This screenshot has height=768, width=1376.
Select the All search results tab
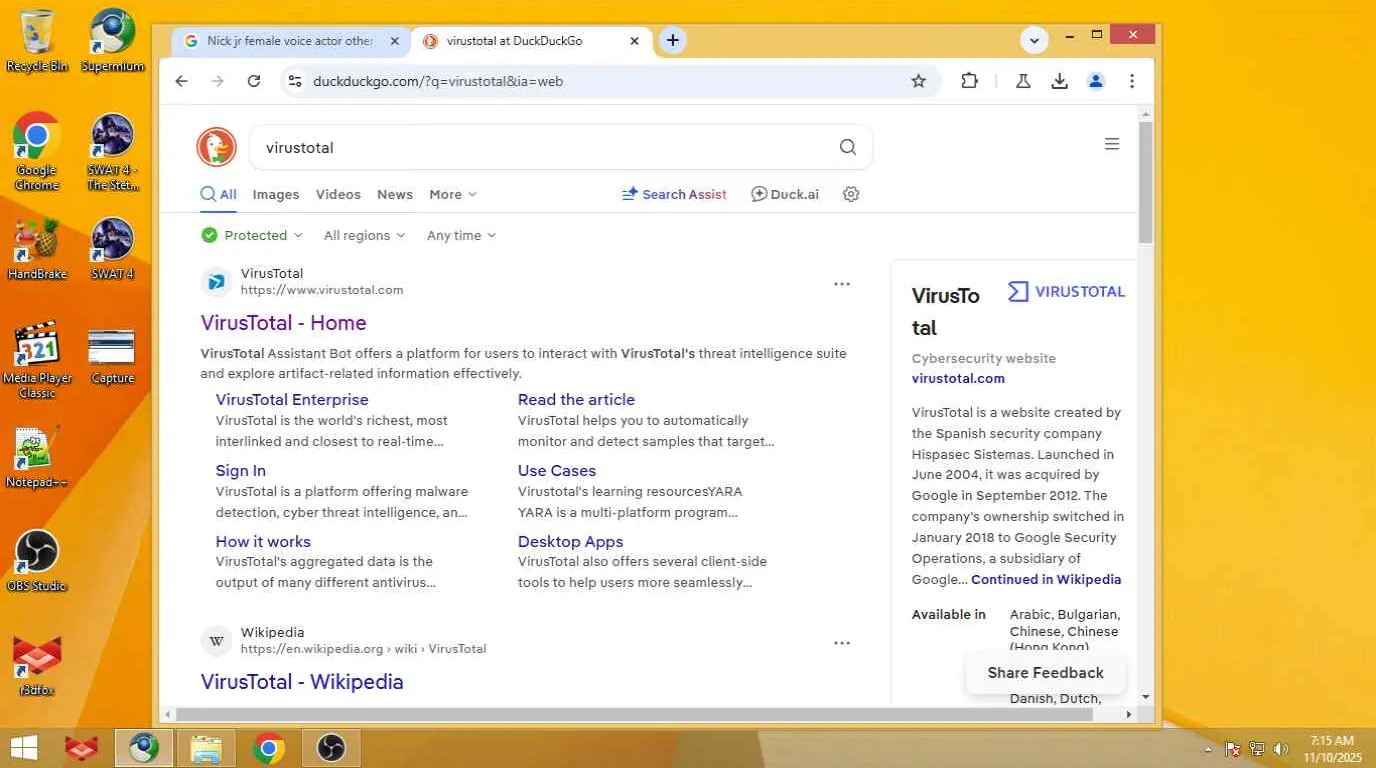point(219,194)
